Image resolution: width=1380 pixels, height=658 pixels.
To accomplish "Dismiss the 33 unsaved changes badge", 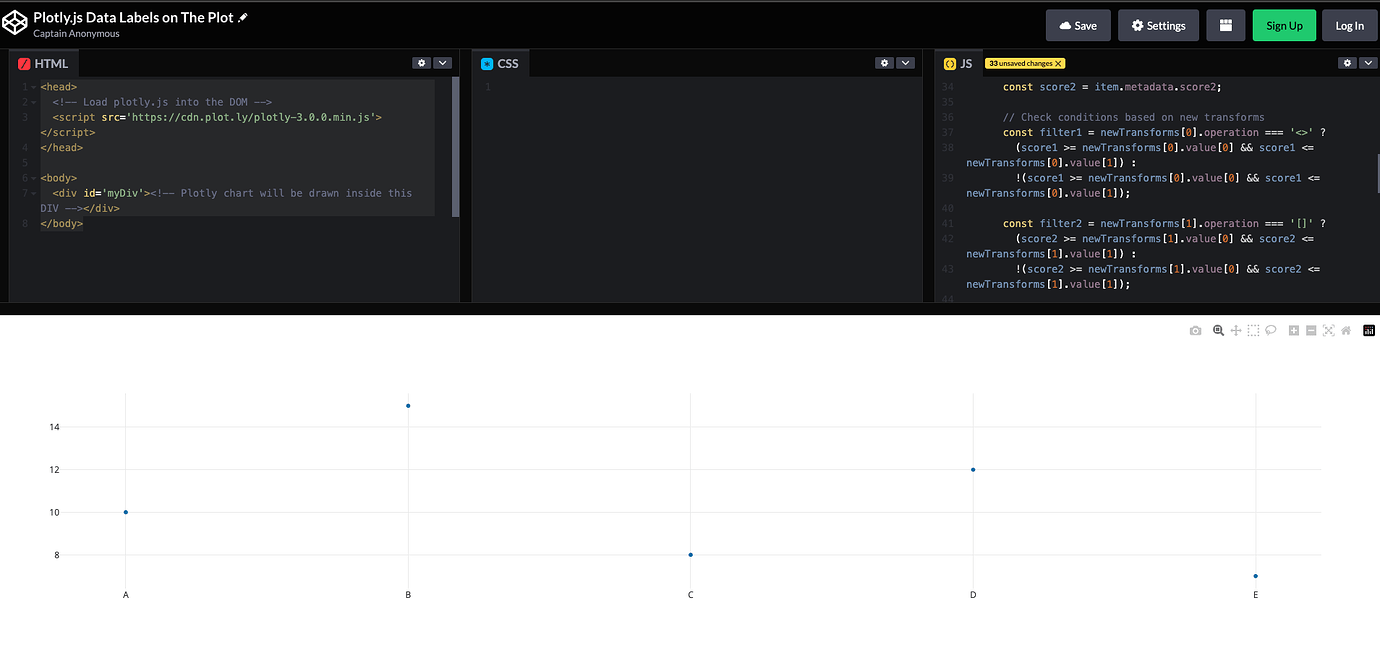I will pos(1058,62).
